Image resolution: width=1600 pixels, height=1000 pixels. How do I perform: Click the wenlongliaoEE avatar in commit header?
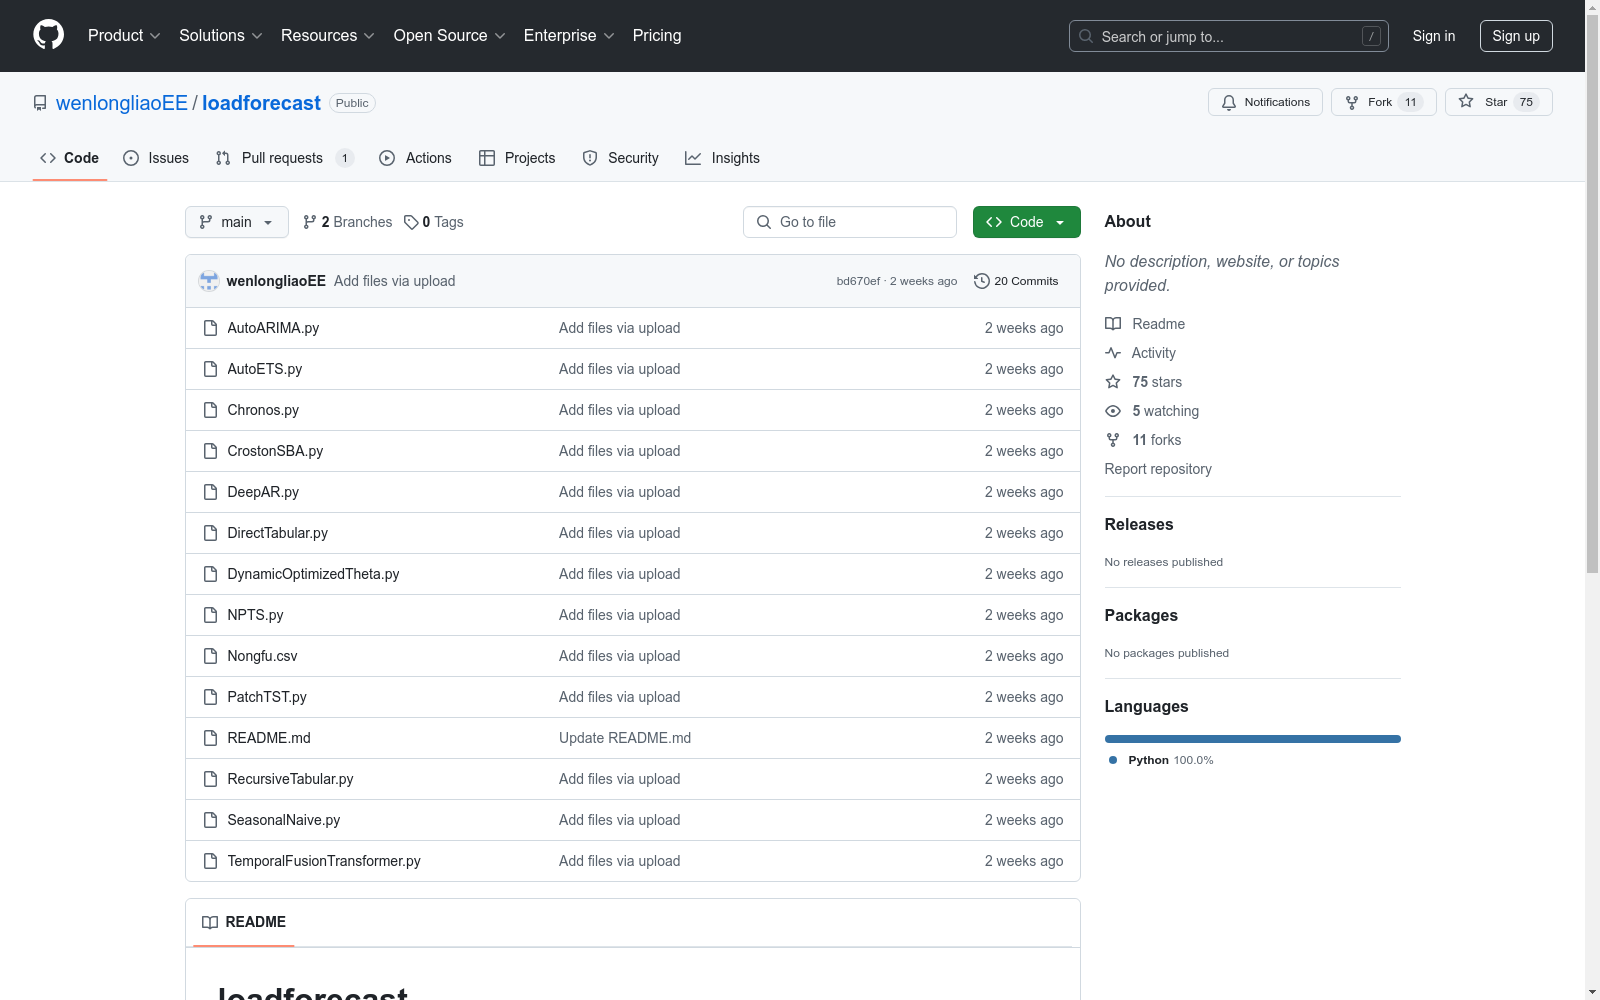tap(208, 281)
